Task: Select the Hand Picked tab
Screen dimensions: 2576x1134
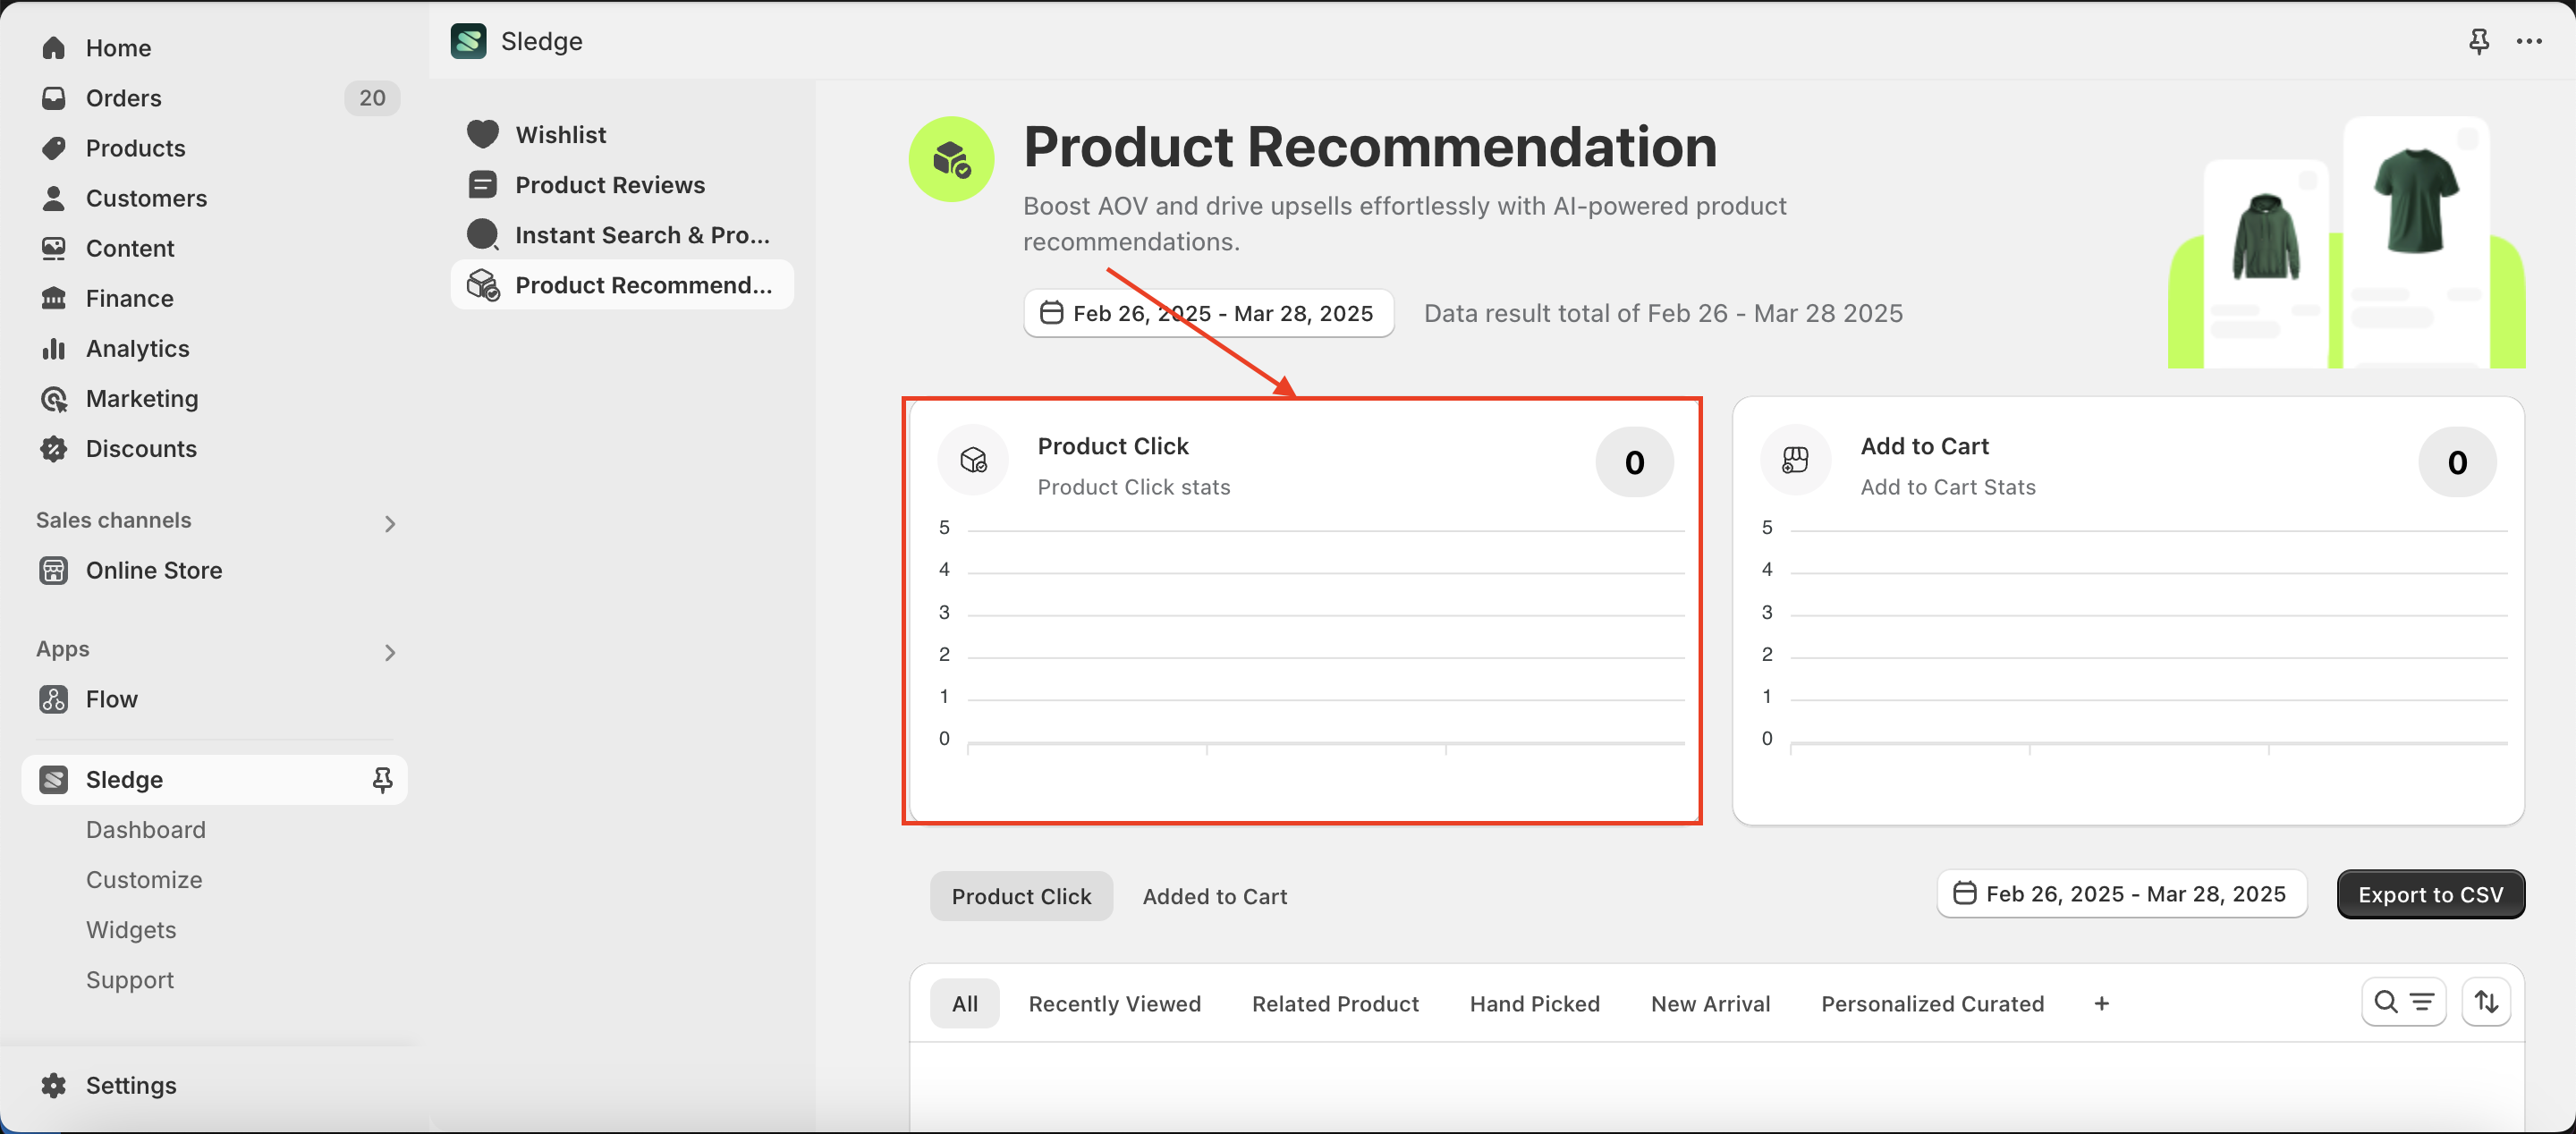Action: 1534,1003
